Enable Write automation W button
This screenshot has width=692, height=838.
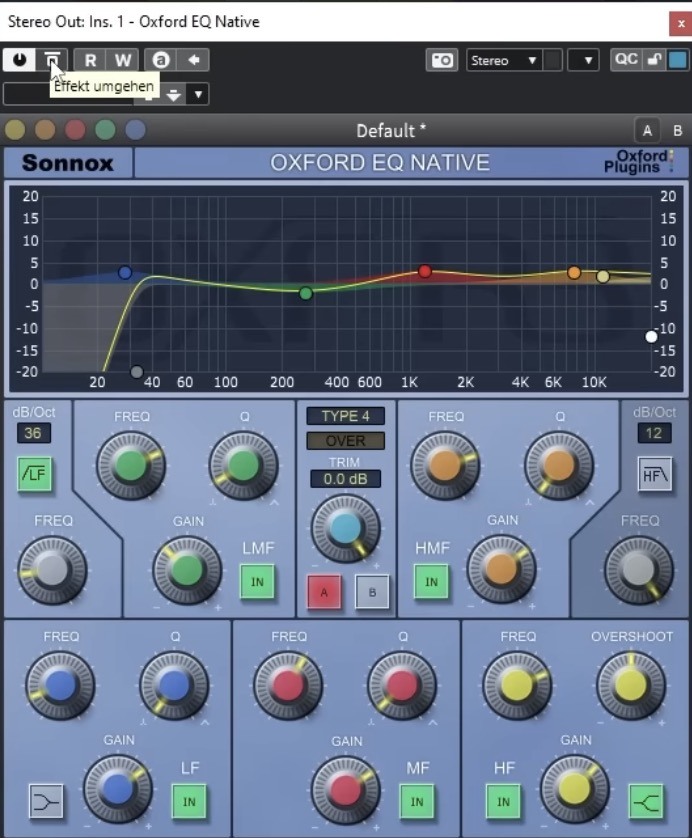coord(122,60)
